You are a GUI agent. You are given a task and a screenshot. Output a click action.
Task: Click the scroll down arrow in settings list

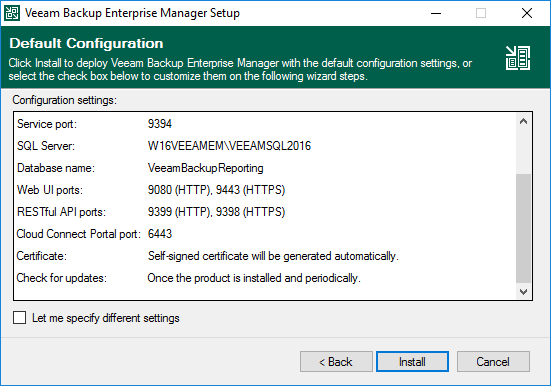point(523,291)
